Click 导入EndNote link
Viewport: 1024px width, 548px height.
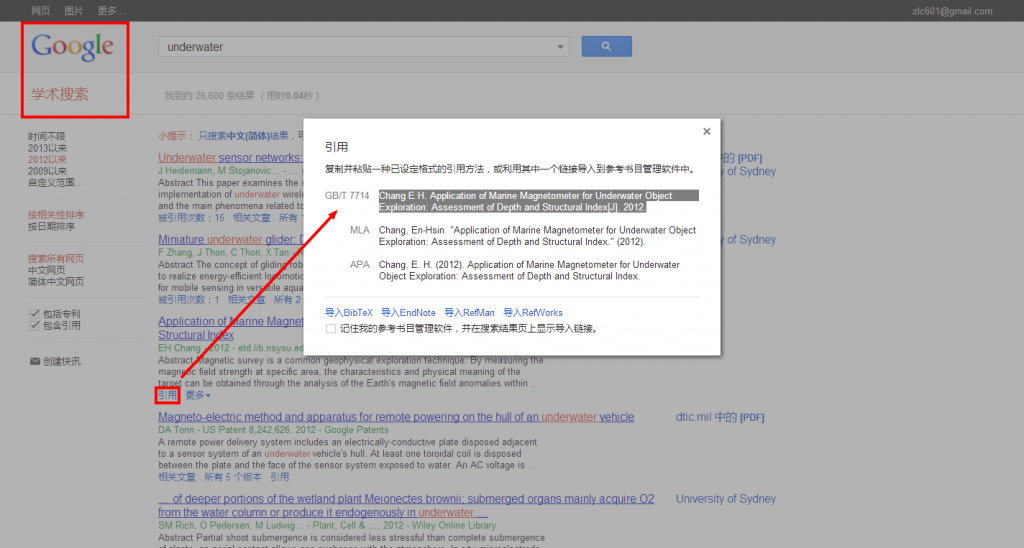click(x=408, y=312)
